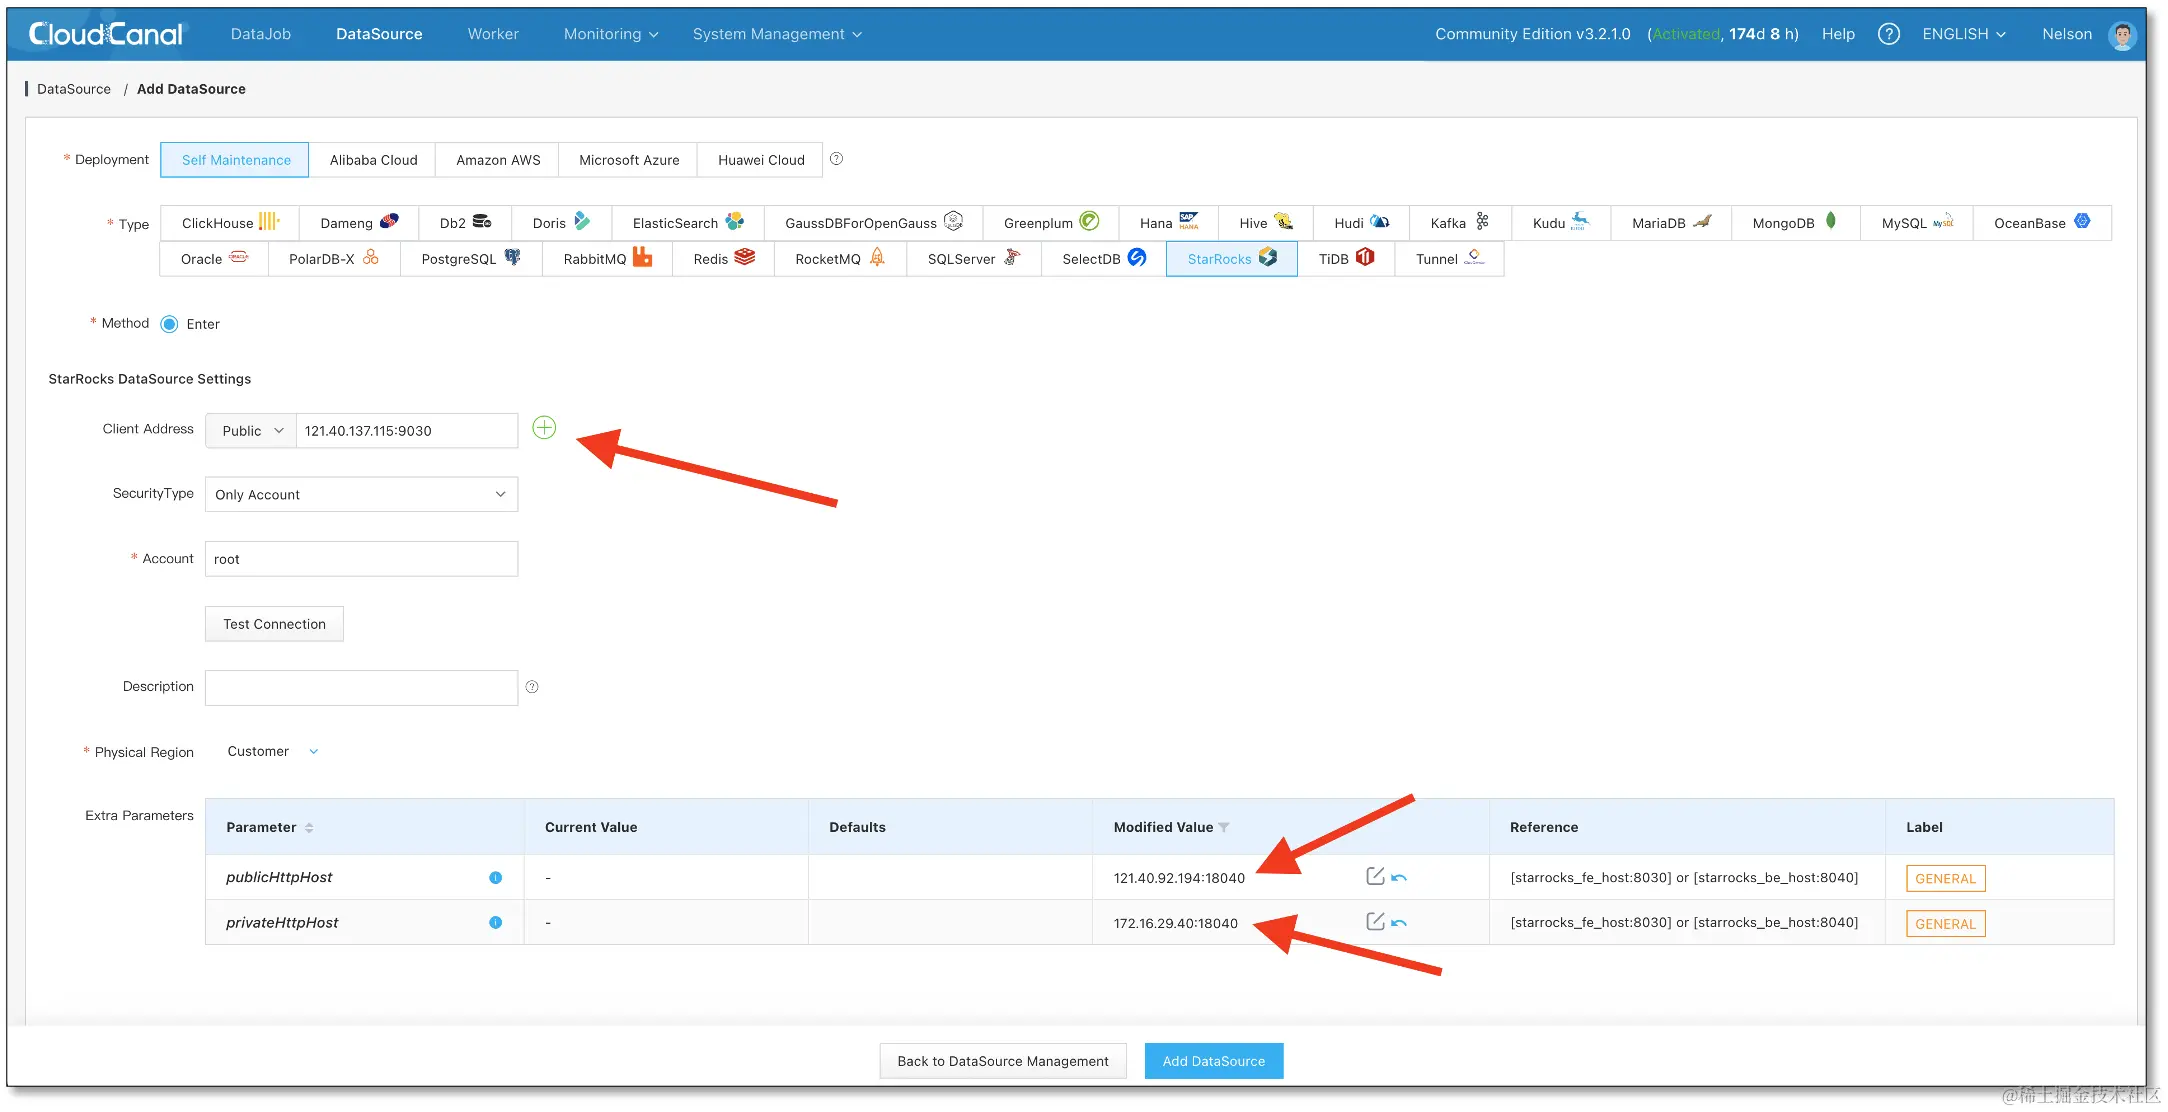Click the Add DataSource button
The image size is (2168, 1112).
pos(1213,1061)
